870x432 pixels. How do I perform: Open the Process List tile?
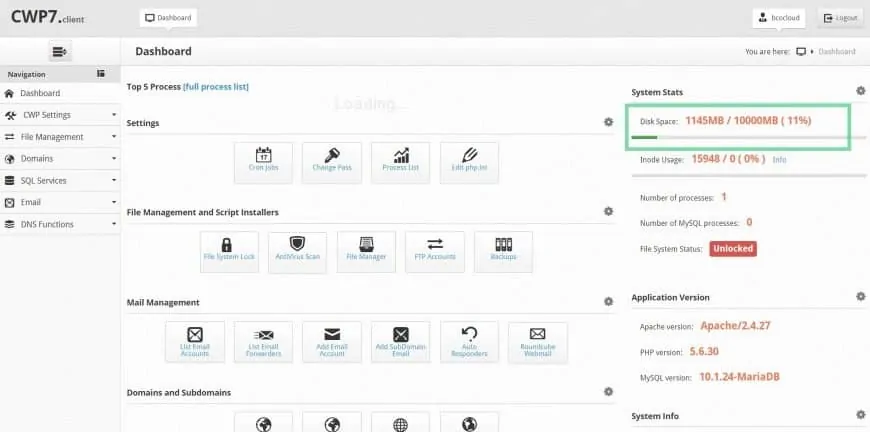(401, 162)
